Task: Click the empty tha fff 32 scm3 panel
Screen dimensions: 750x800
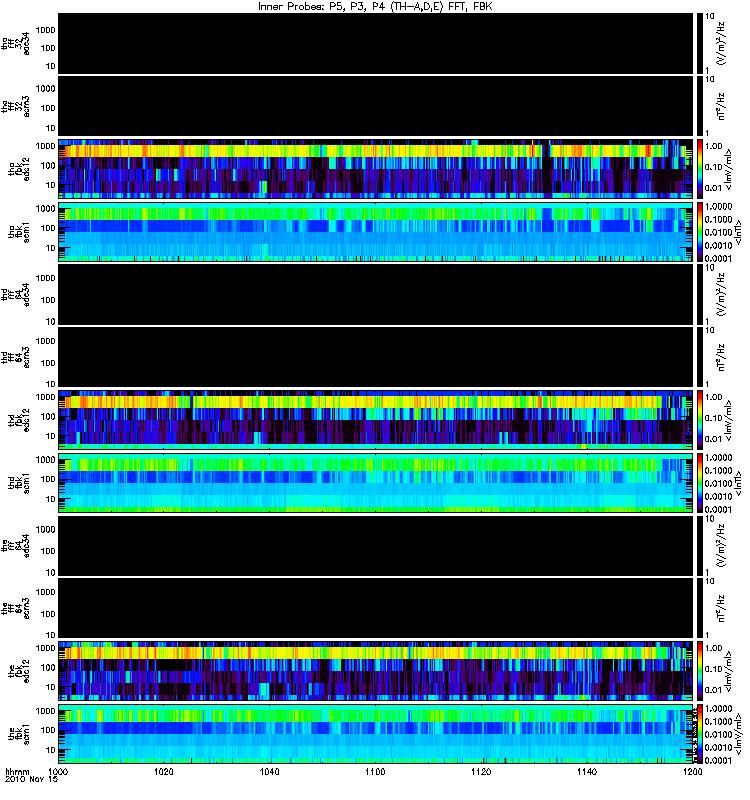Action: (x=376, y=106)
